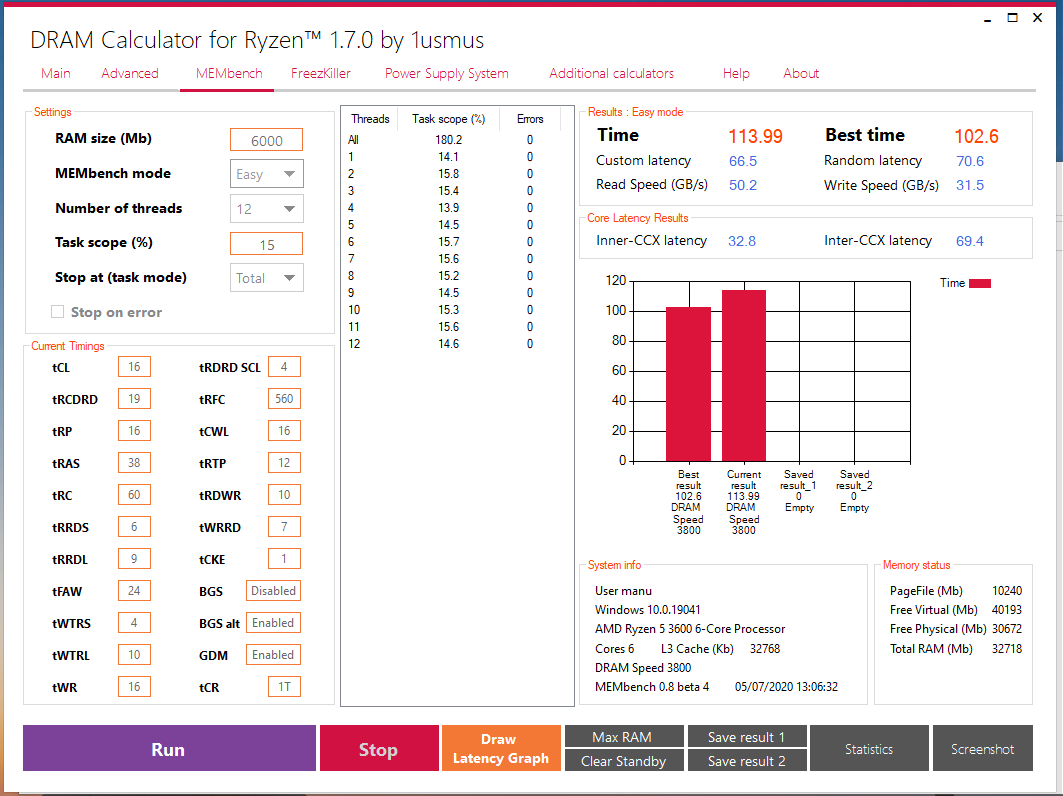Click the Best time value 102.6
Screen dimensions: 1063x796
pyautogui.click(x=976, y=136)
